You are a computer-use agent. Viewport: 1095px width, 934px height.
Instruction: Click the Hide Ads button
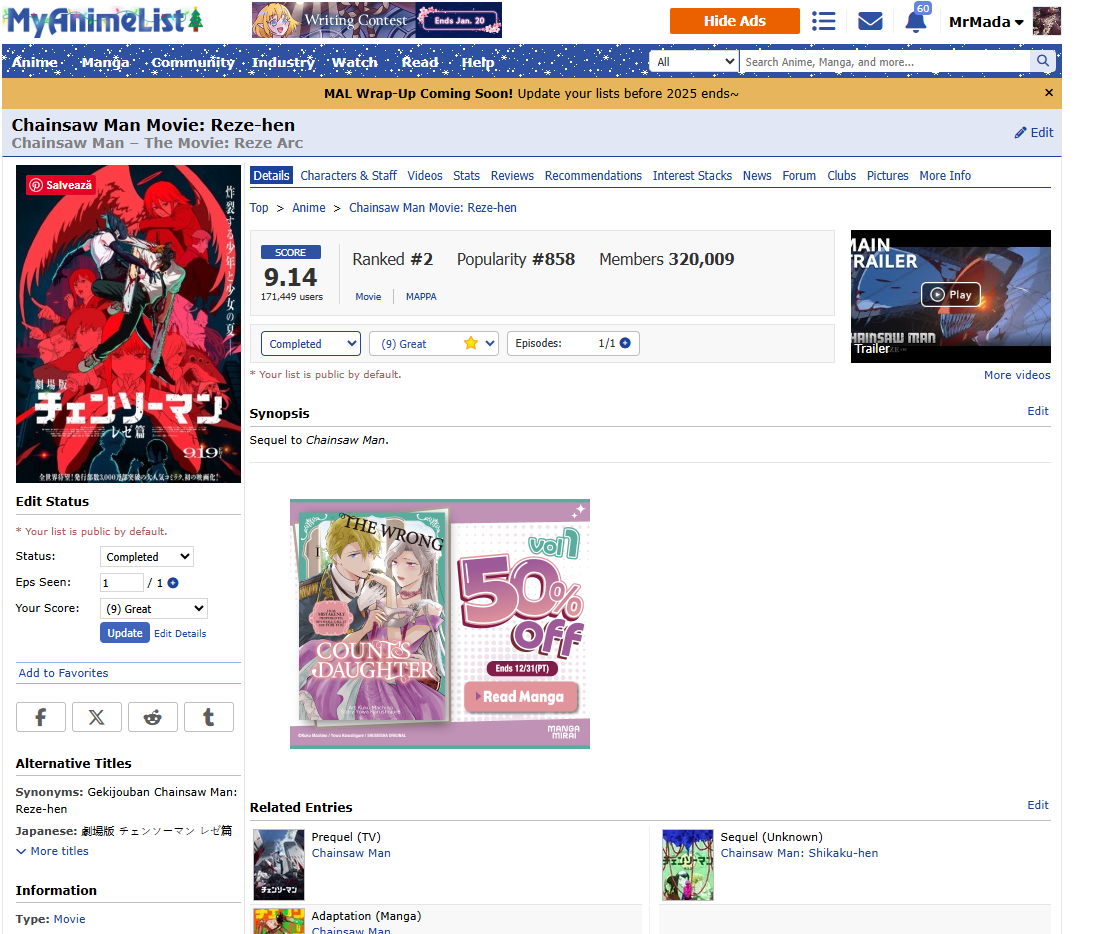[735, 21]
